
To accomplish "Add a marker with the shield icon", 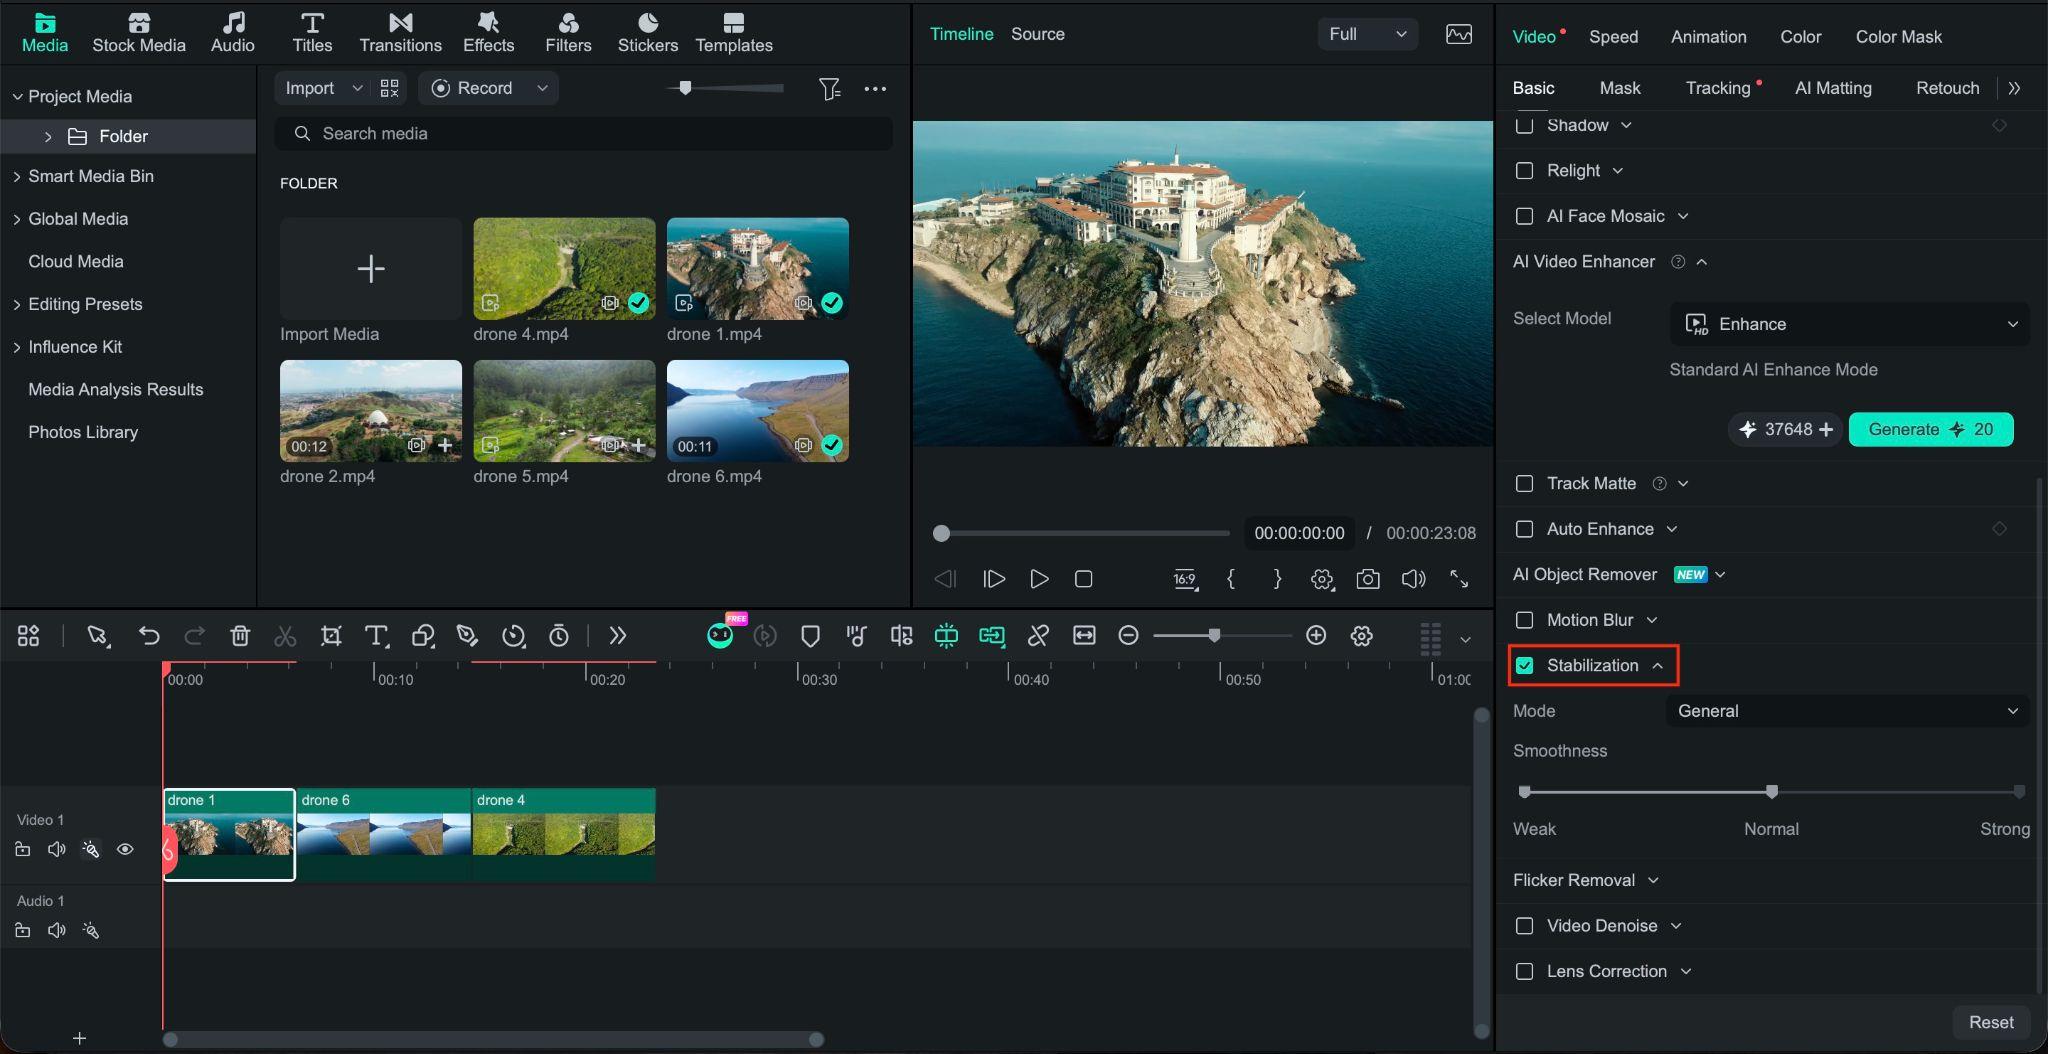I will (x=810, y=635).
